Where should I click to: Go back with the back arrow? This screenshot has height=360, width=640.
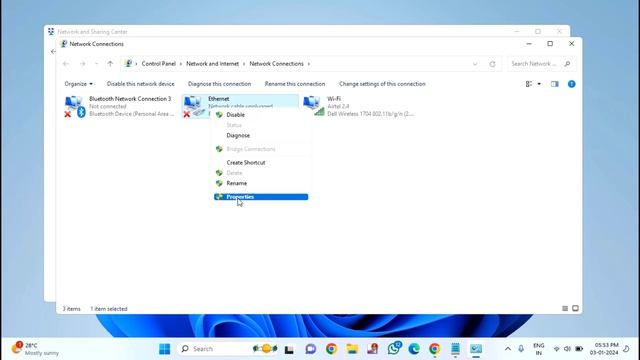point(66,64)
